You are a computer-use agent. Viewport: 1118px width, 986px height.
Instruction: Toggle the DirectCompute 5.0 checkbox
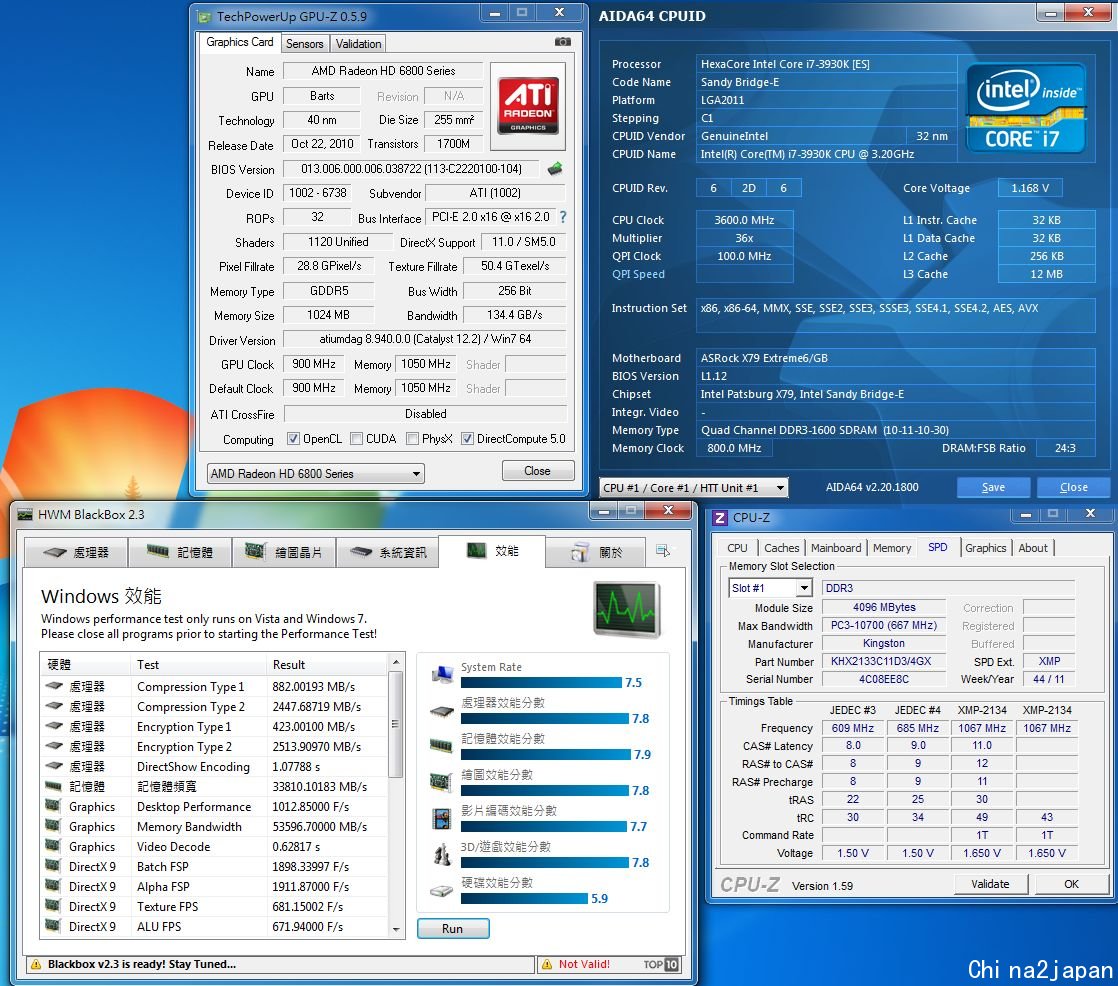point(467,438)
